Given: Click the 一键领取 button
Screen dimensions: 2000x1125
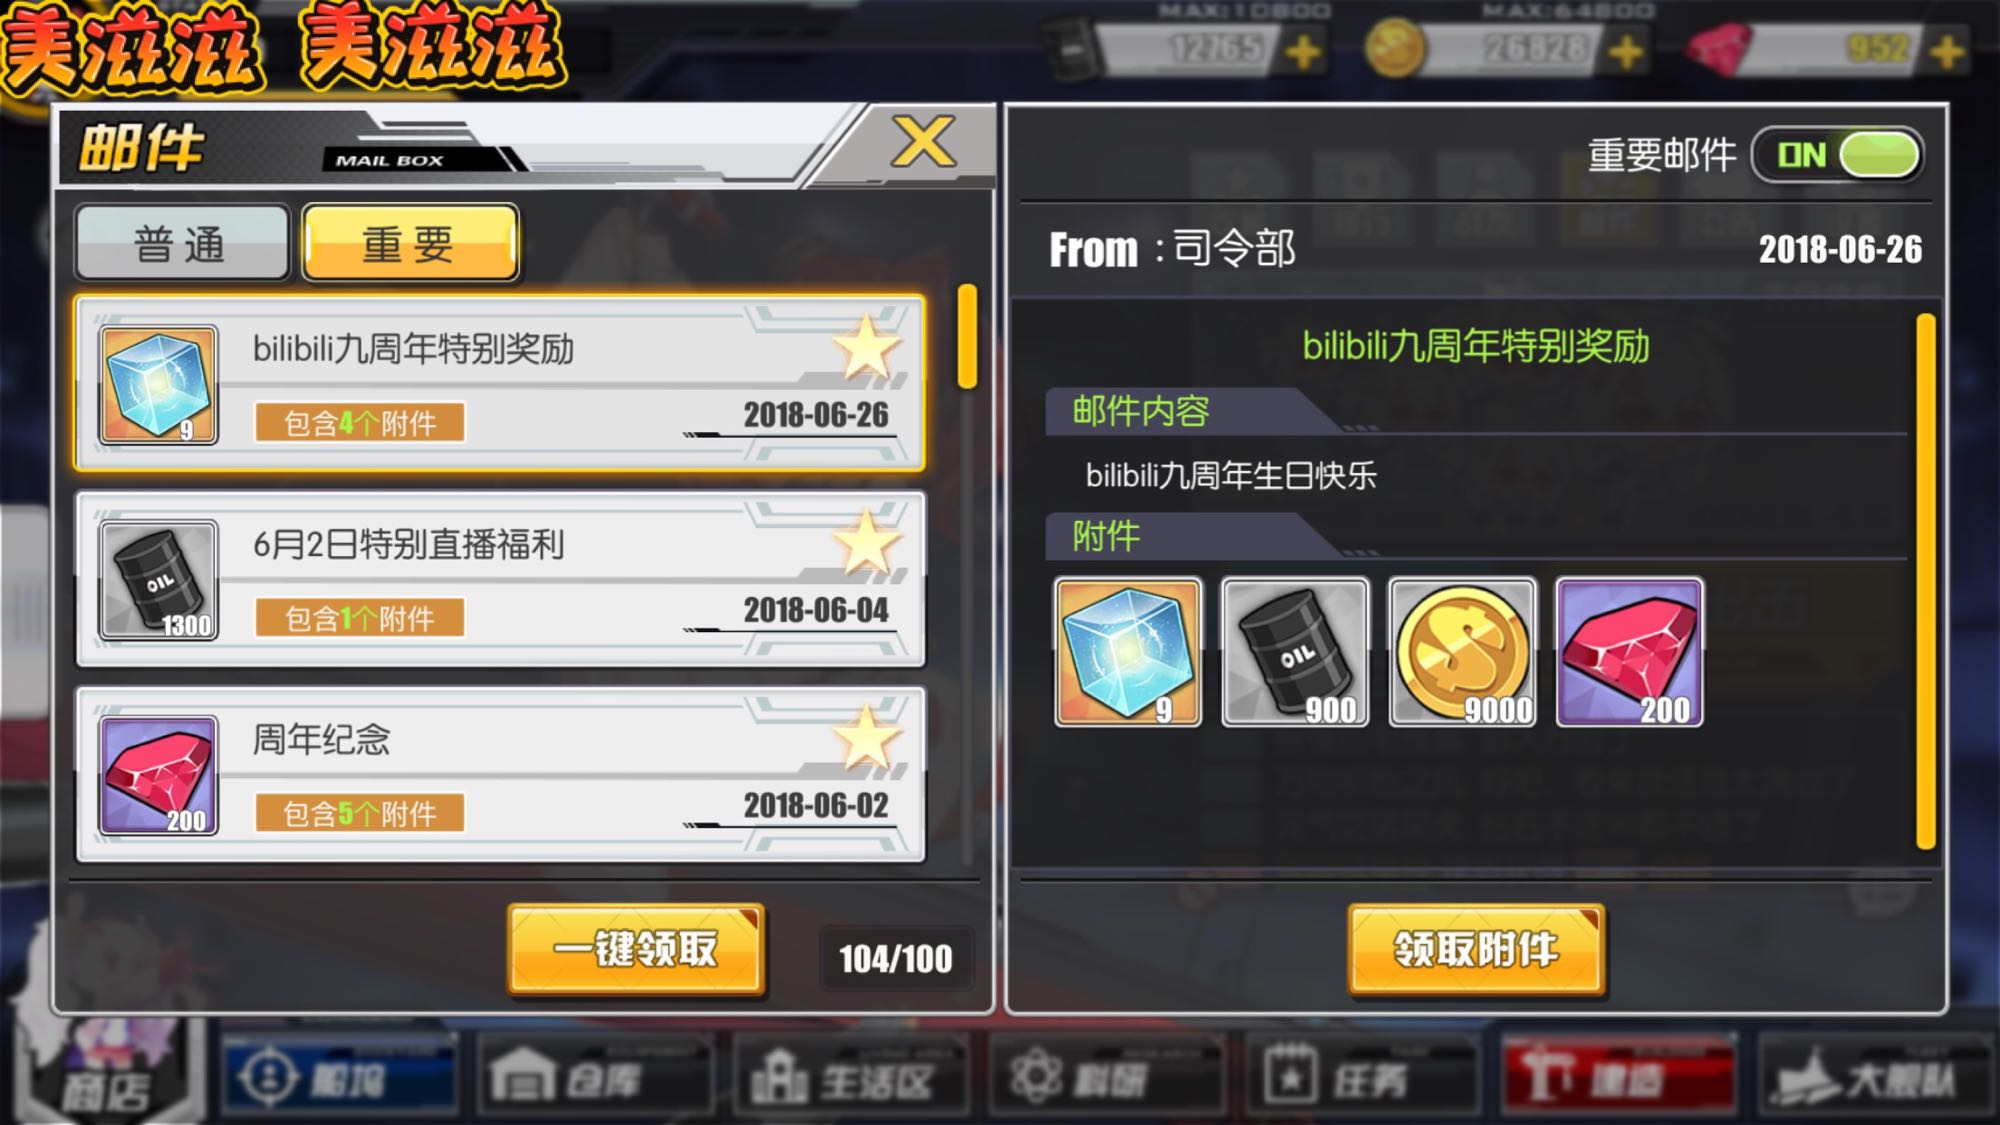Looking at the screenshot, I should tap(636, 950).
